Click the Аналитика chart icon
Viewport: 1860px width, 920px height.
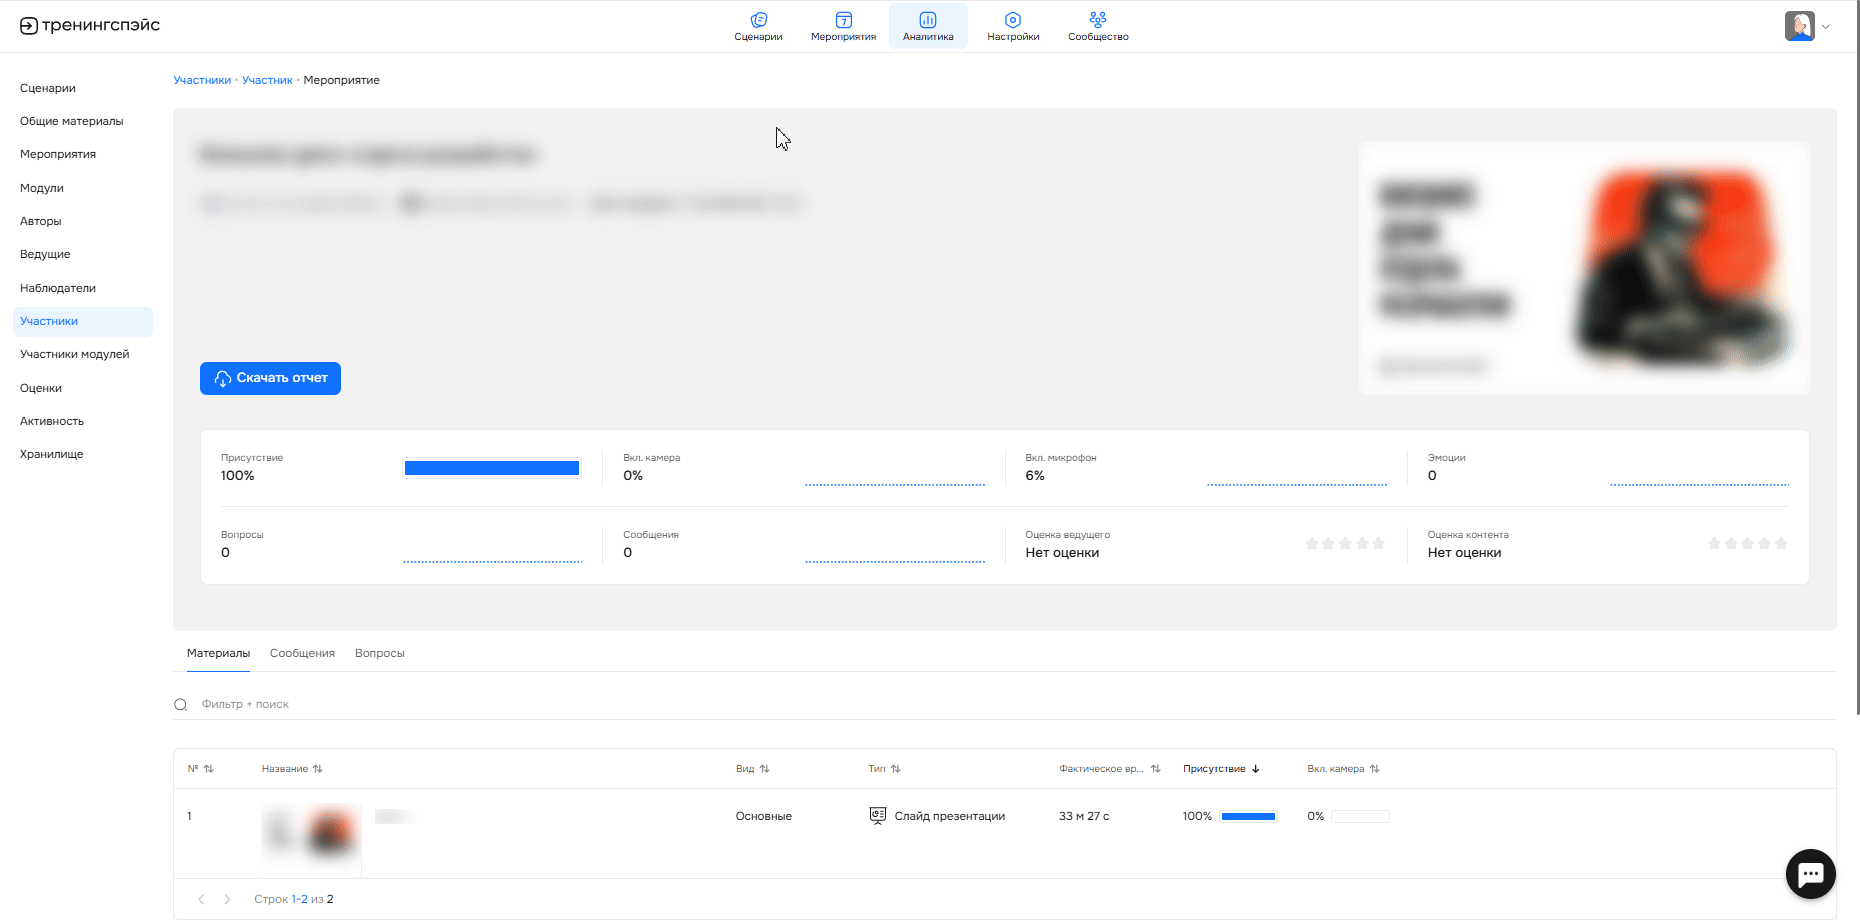point(927,20)
